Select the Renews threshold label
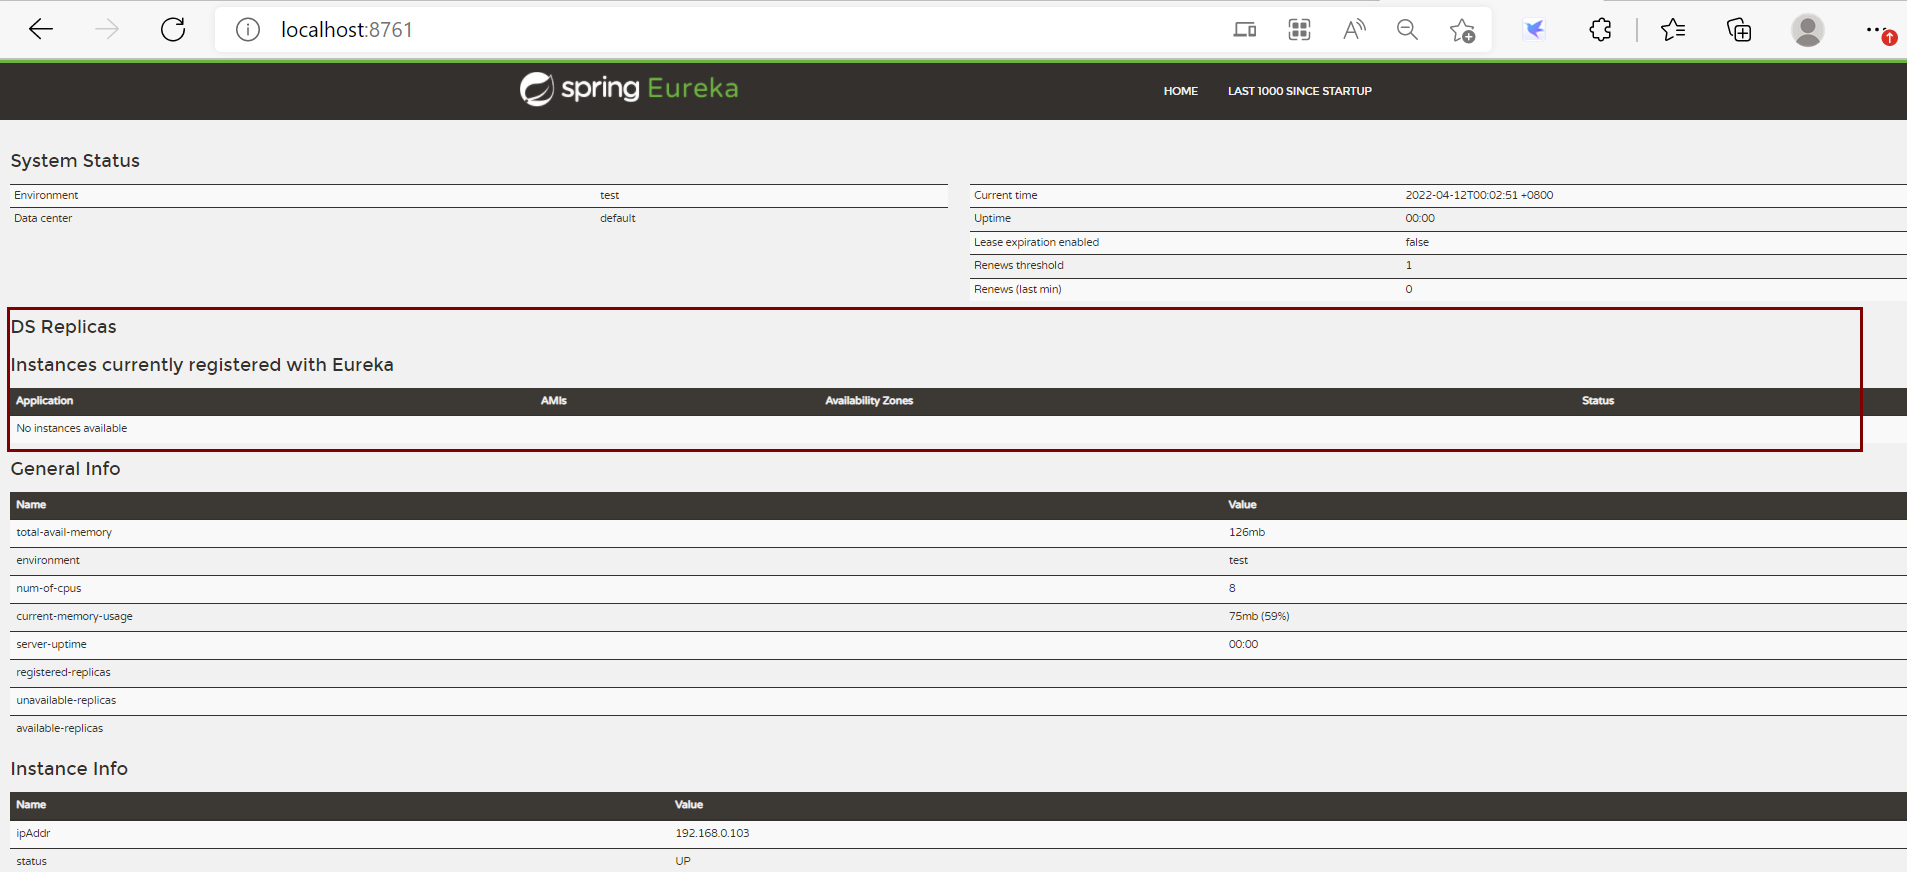1907x872 pixels. pyautogui.click(x=1019, y=265)
